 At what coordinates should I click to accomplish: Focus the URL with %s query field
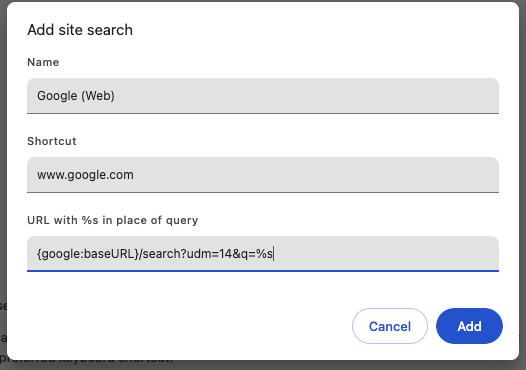263,254
